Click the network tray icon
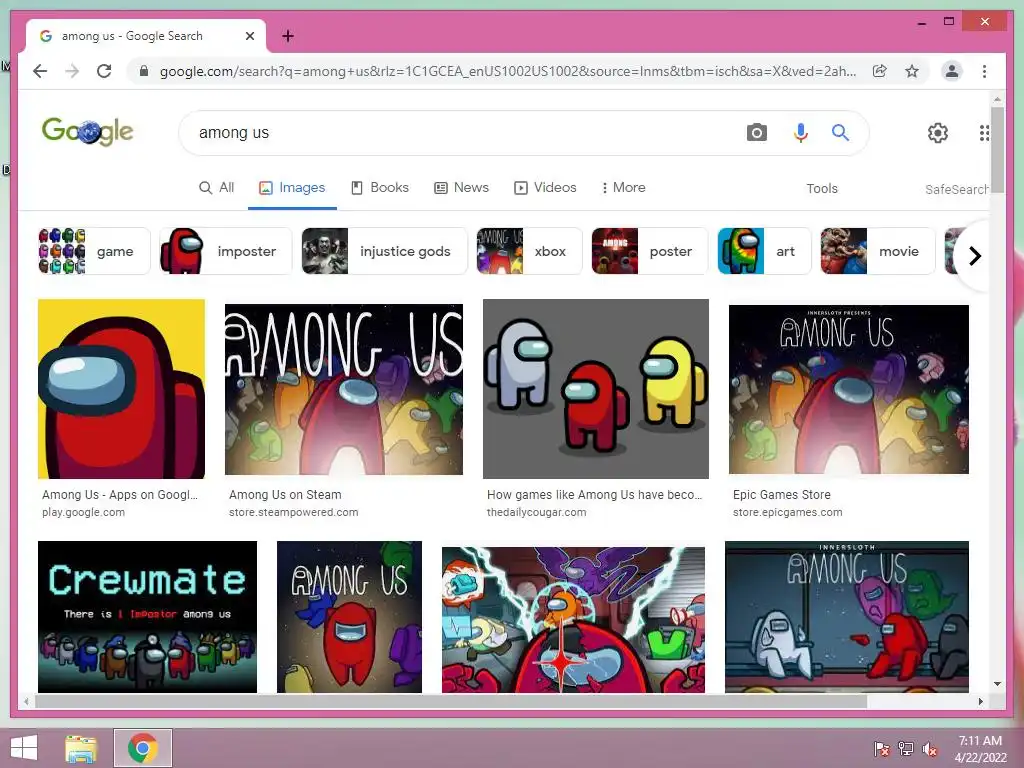 tap(906, 749)
